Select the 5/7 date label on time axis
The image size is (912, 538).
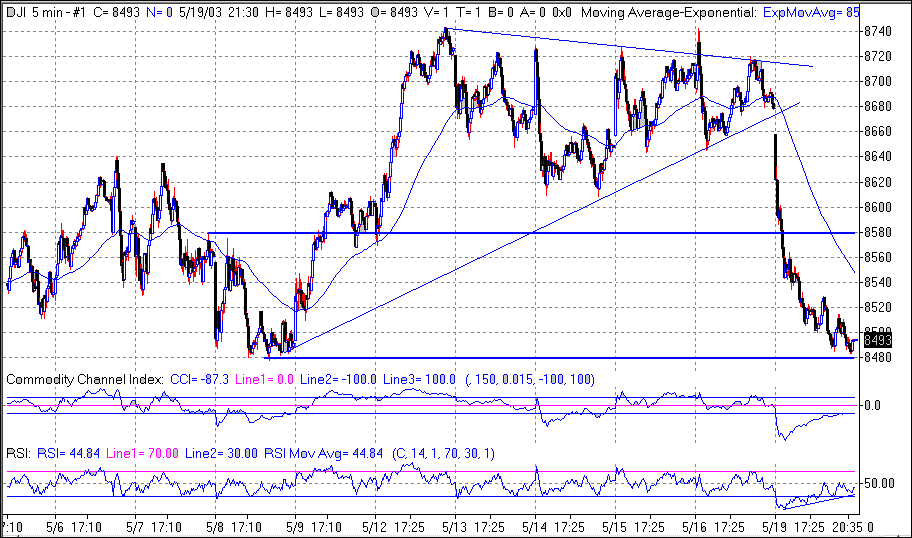135,528
